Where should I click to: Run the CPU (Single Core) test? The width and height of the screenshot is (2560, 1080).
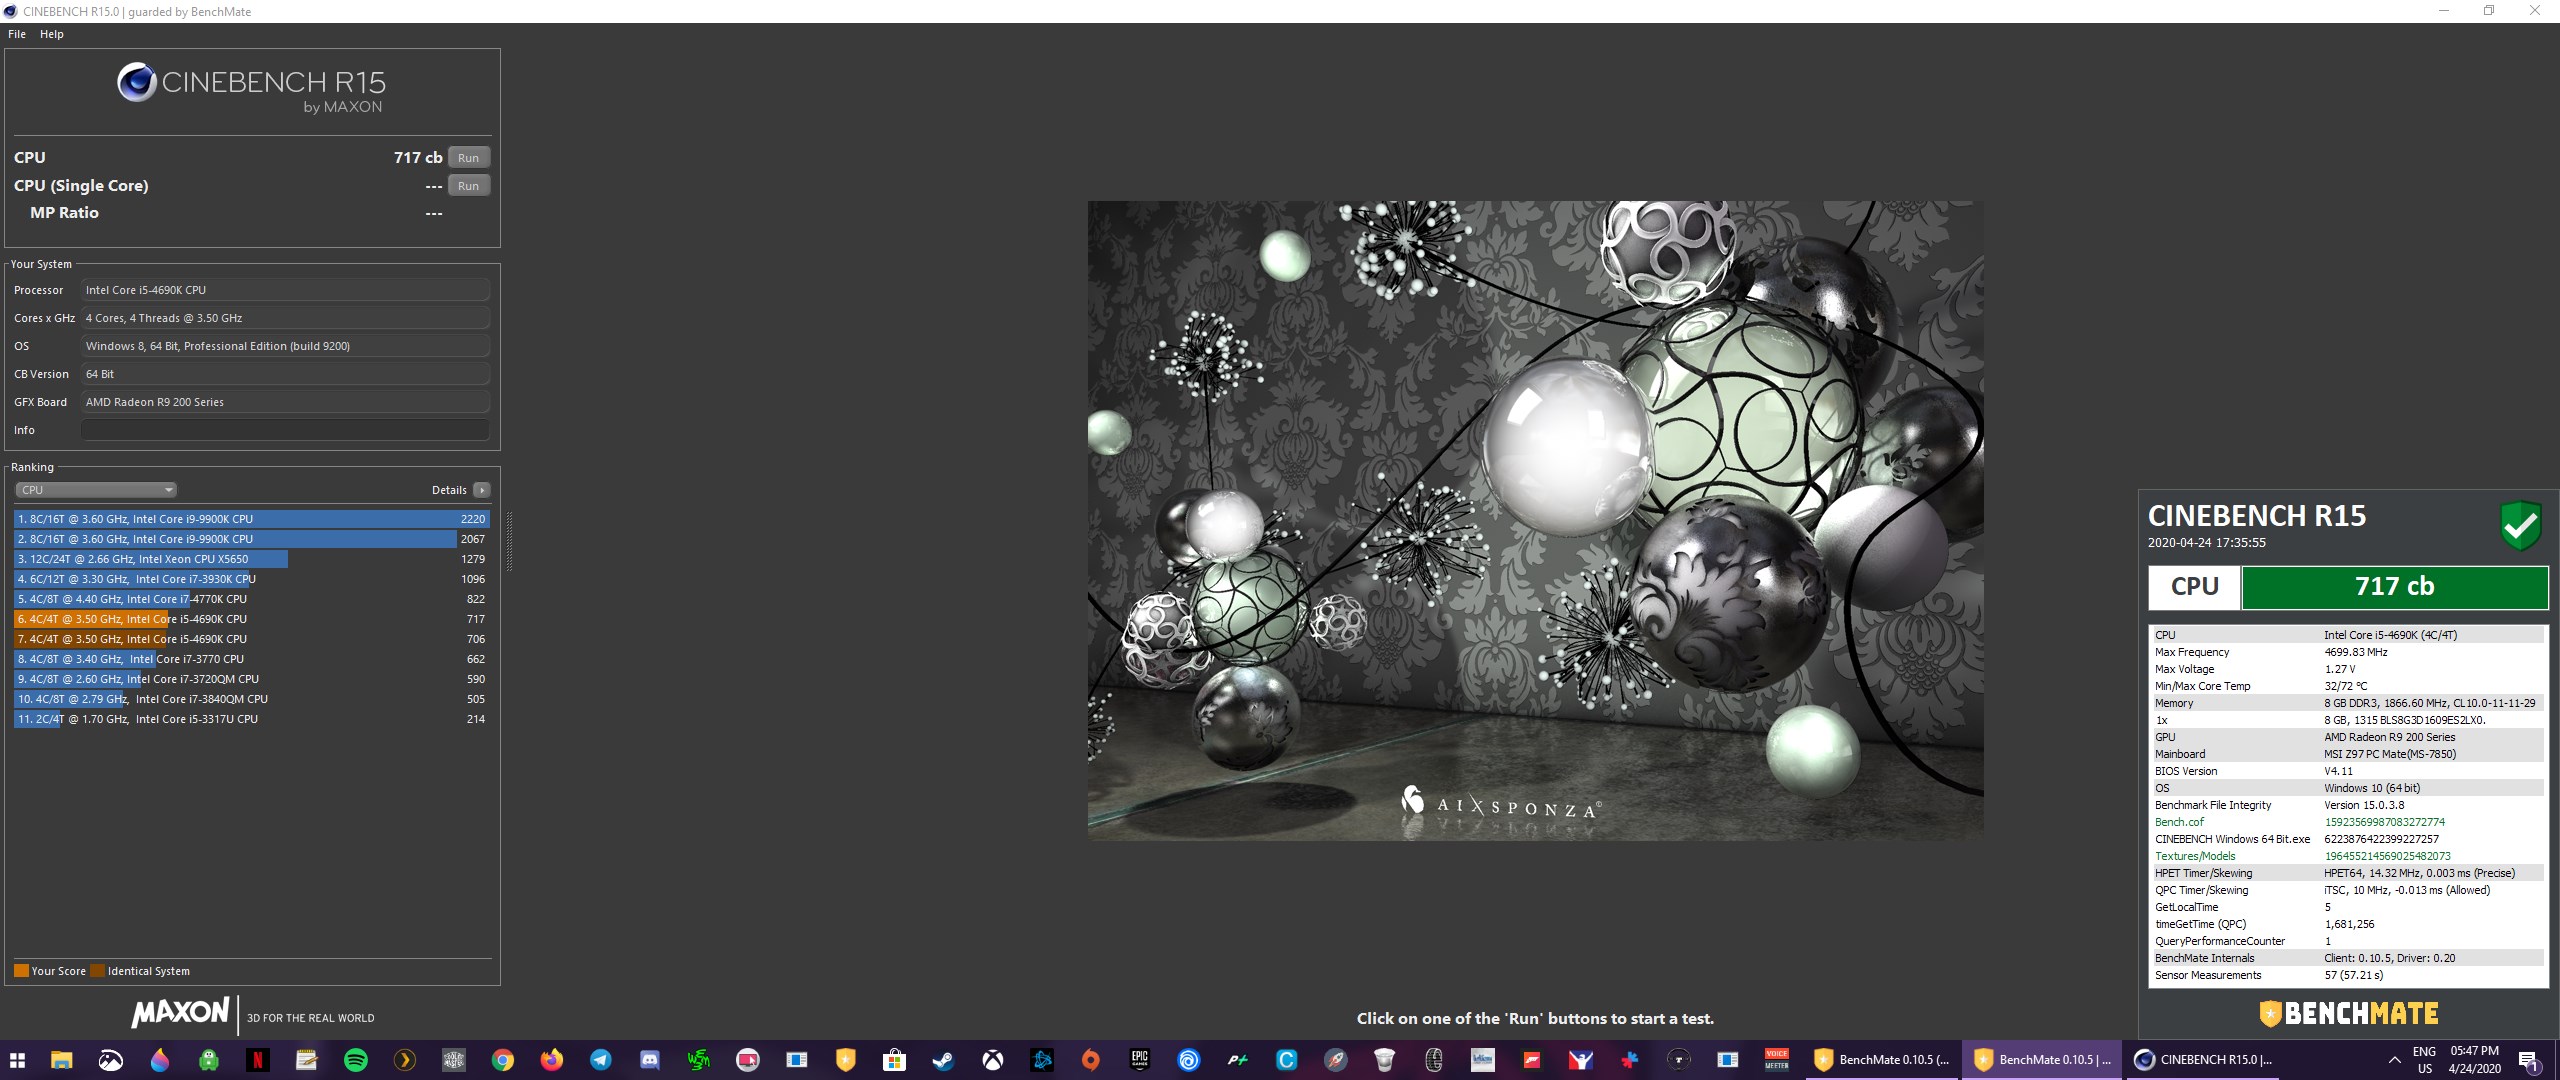click(x=468, y=186)
